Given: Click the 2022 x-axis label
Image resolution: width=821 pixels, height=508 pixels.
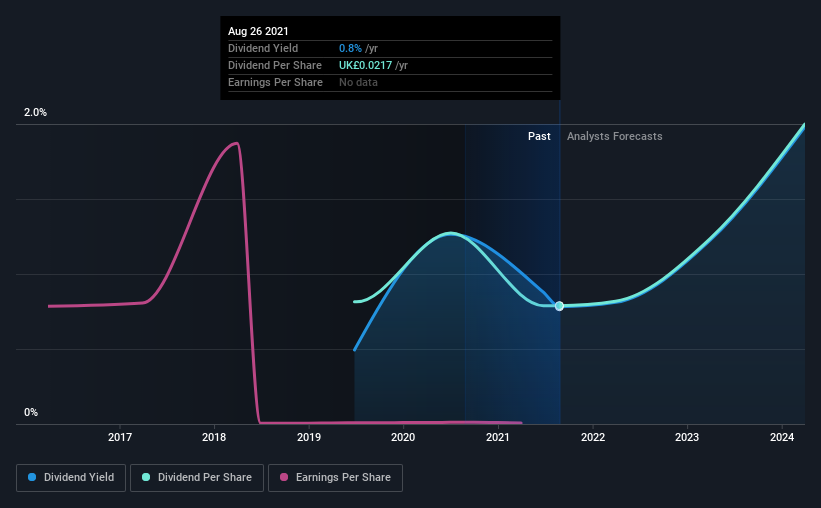Looking at the screenshot, I should [593, 437].
